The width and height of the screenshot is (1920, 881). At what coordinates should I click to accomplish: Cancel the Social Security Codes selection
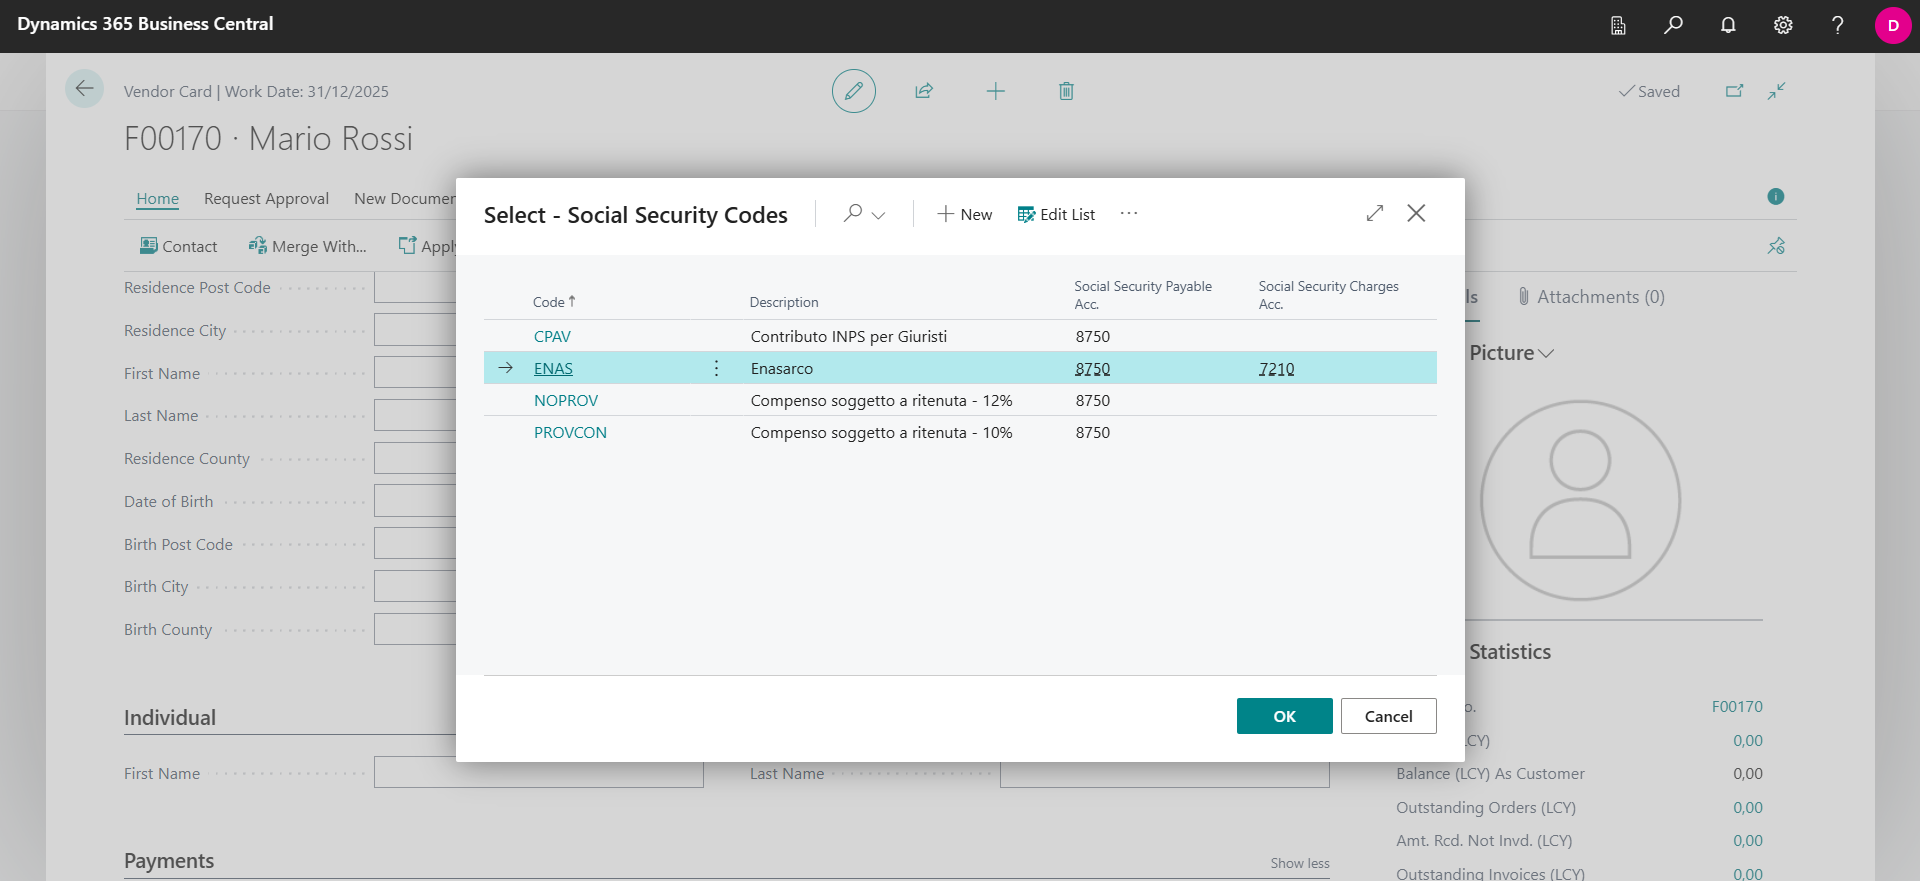(x=1388, y=716)
